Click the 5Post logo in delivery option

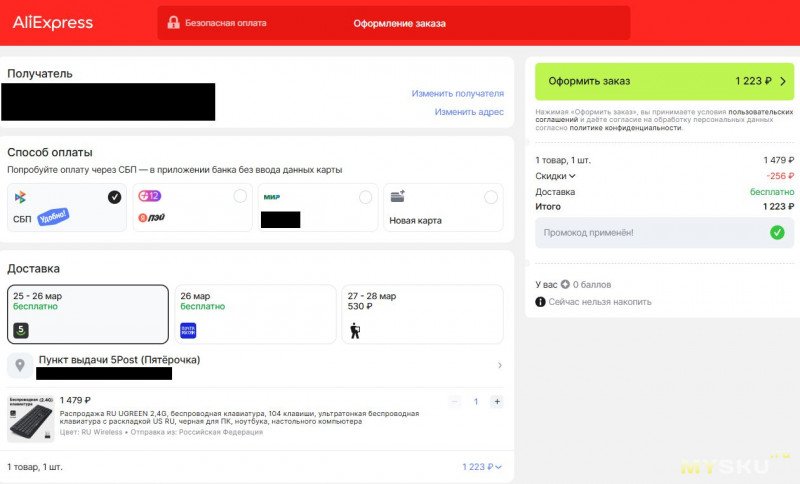21,329
